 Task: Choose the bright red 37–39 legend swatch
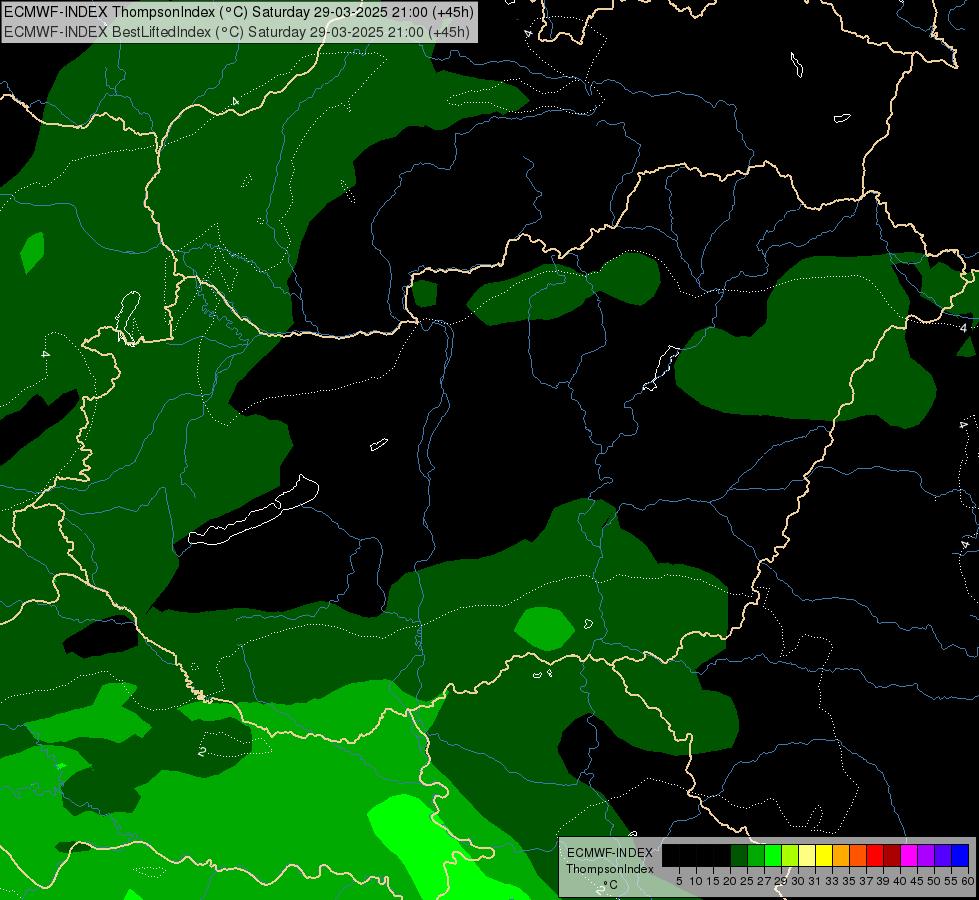[x=875, y=855]
